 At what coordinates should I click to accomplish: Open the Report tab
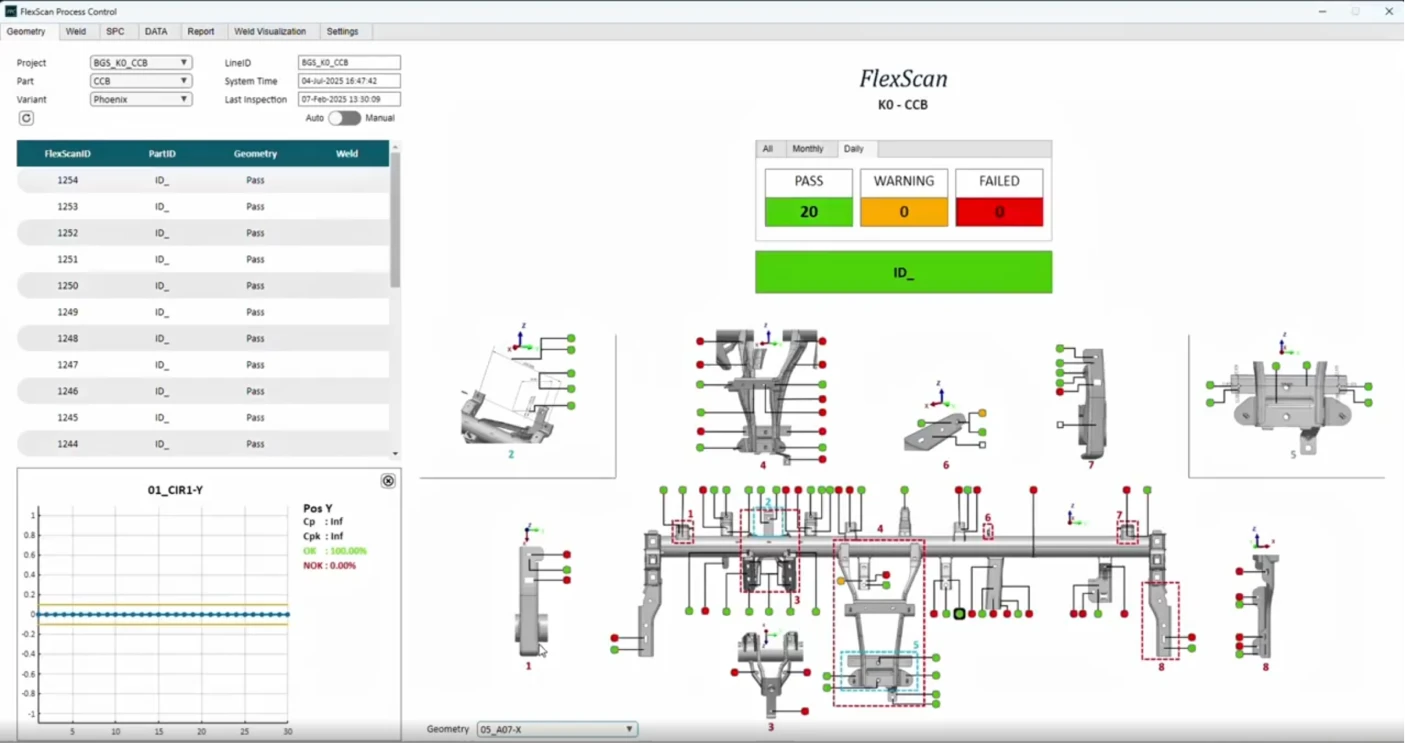pos(201,32)
